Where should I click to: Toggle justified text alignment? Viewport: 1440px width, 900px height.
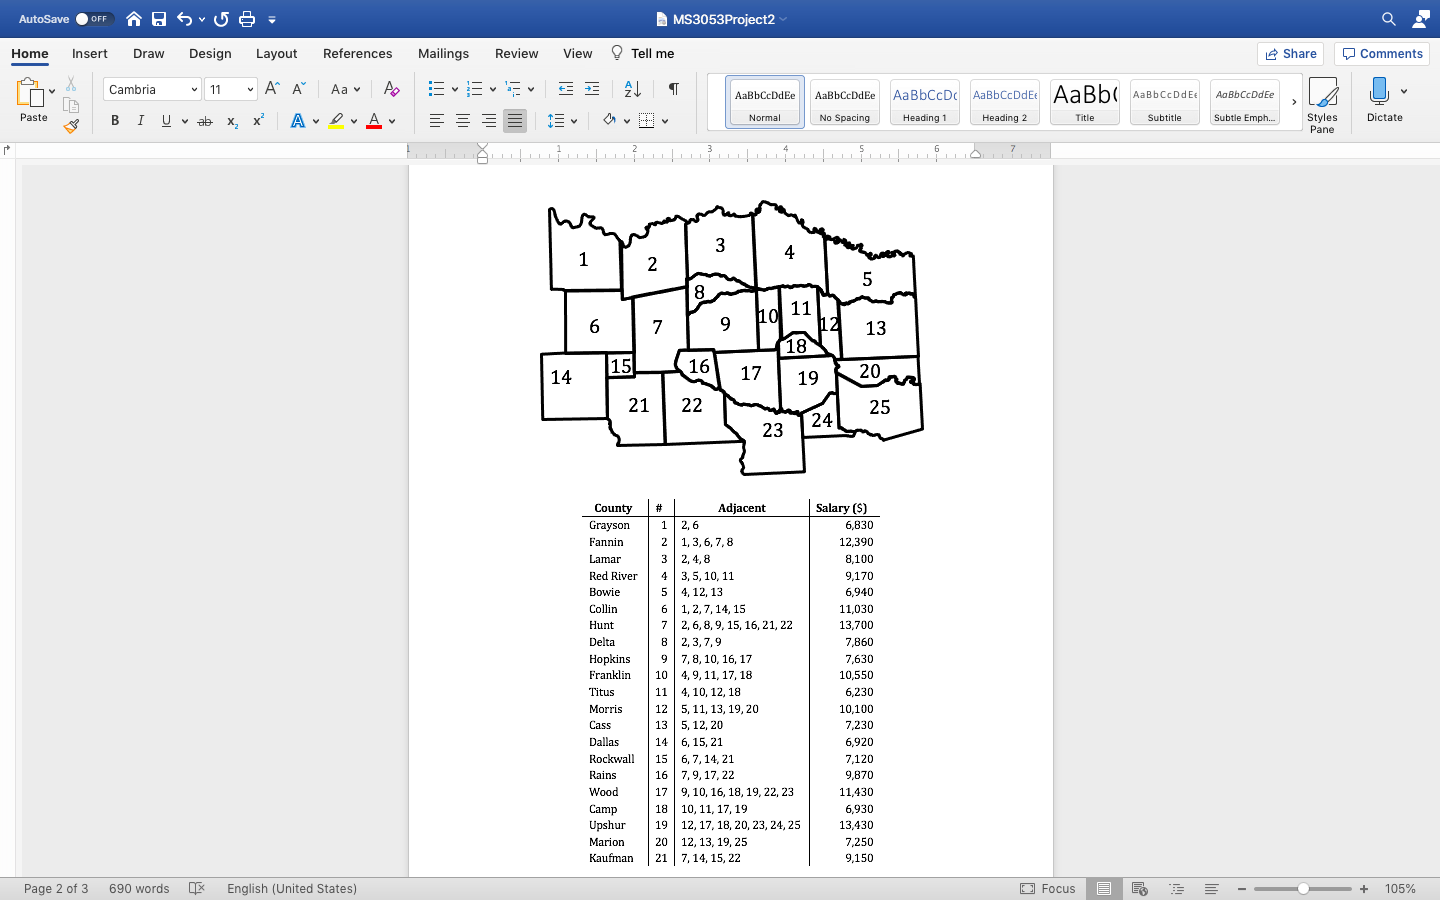[515, 121]
